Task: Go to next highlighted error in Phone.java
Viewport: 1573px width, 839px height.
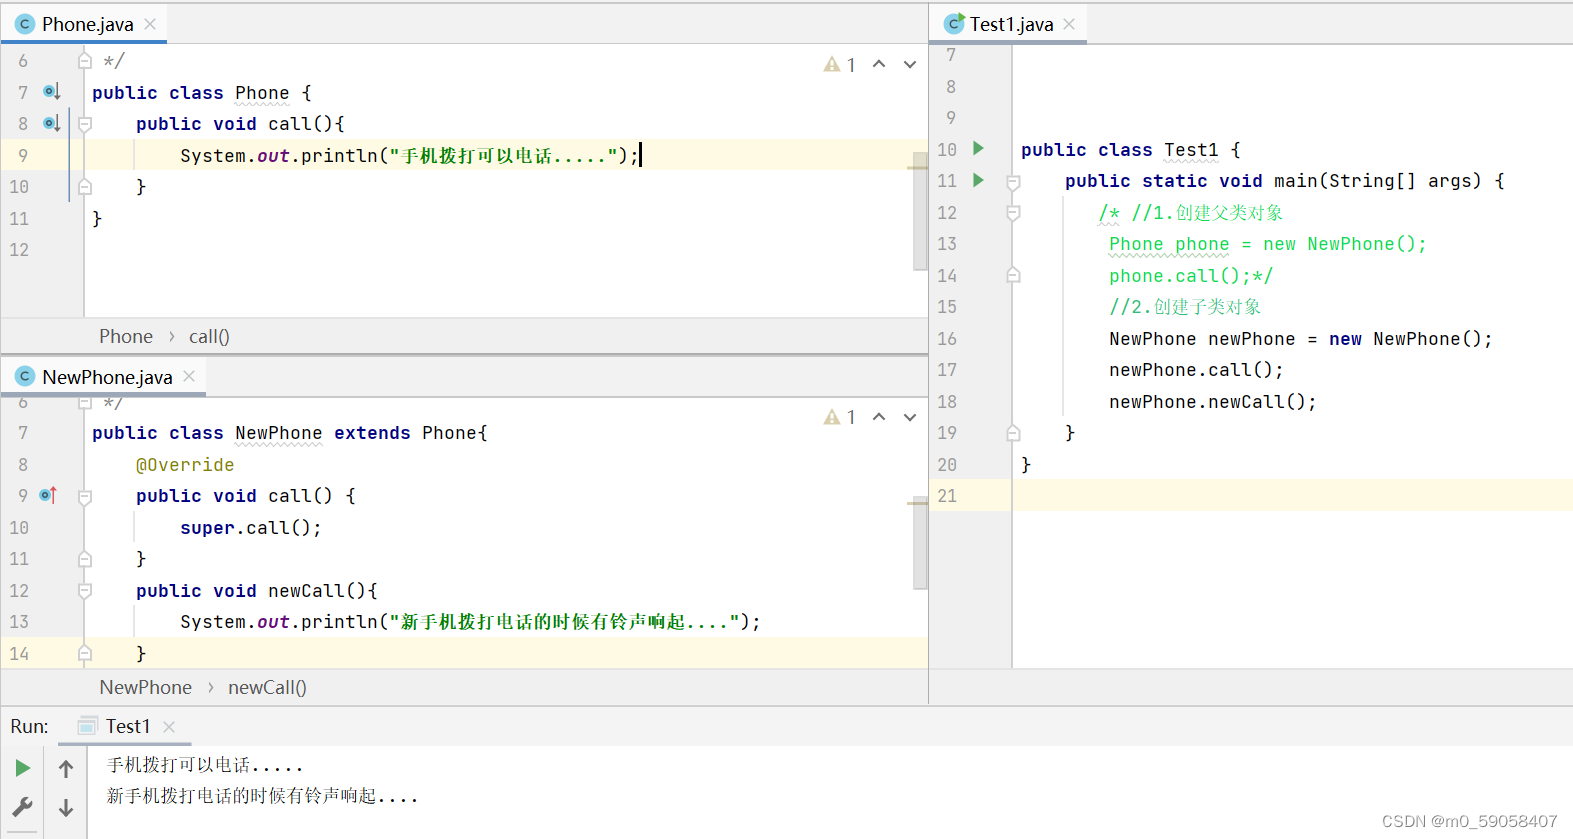Action: (910, 64)
